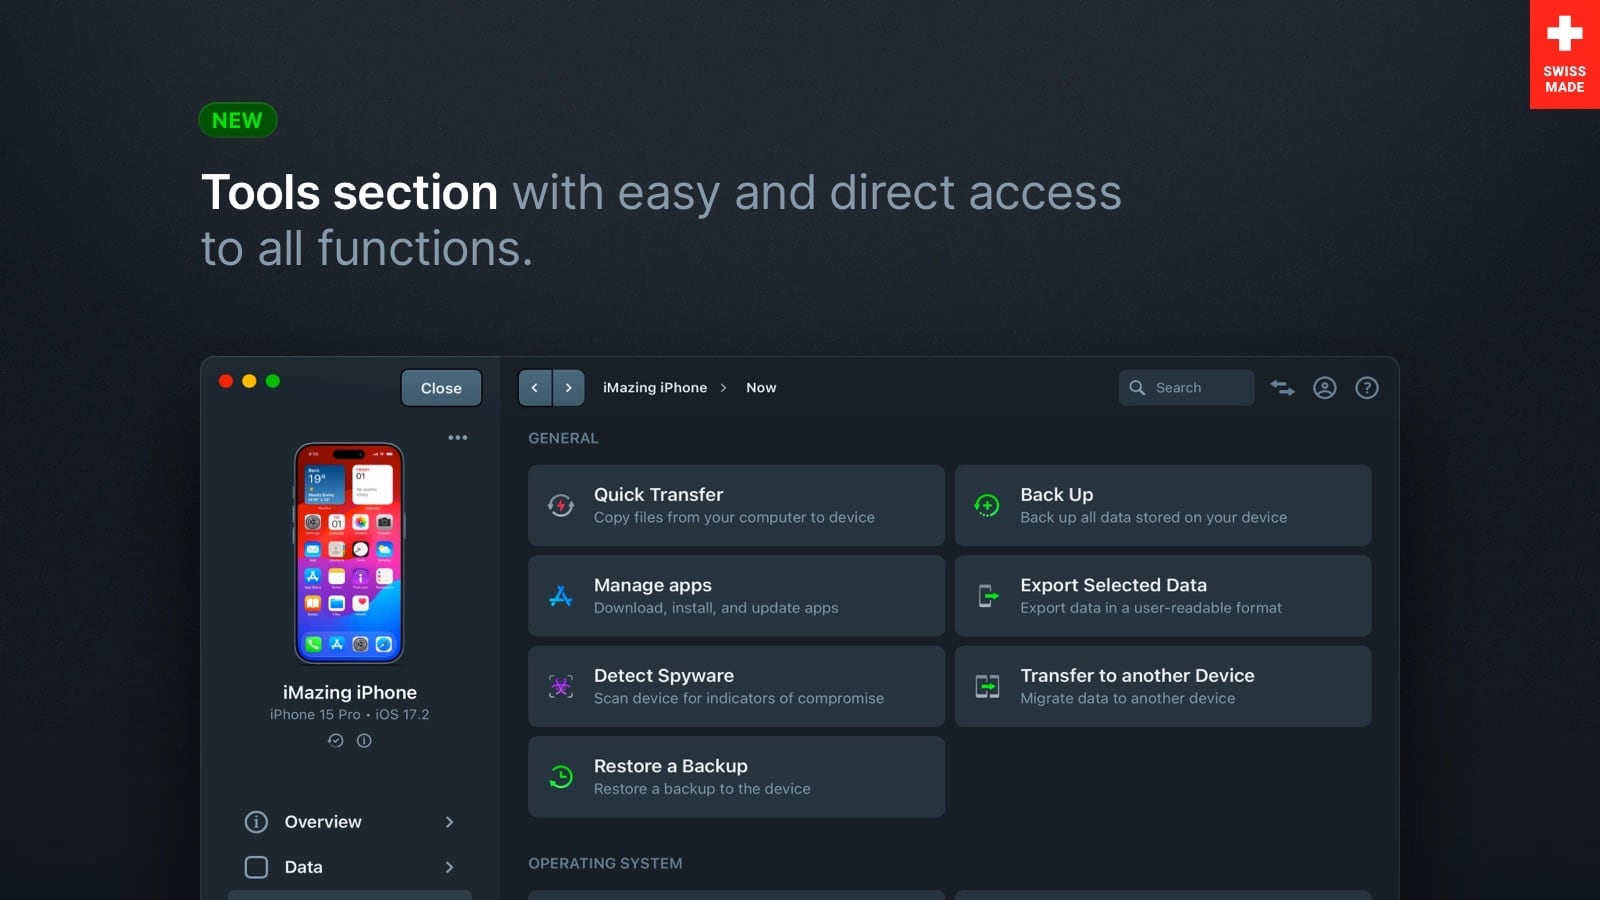Open the help question mark icon
Screen dimensions: 1600x900
coord(1367,388)
